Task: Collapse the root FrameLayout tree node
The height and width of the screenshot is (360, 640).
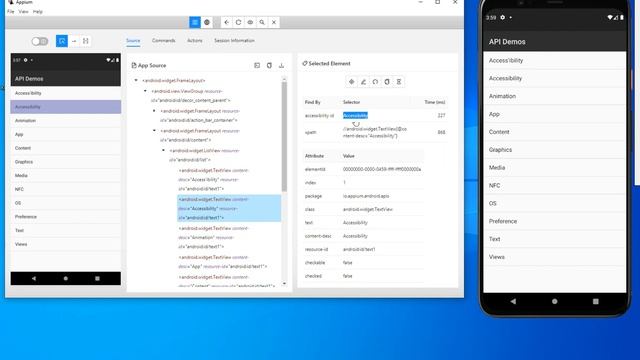Action: (136, 80)
